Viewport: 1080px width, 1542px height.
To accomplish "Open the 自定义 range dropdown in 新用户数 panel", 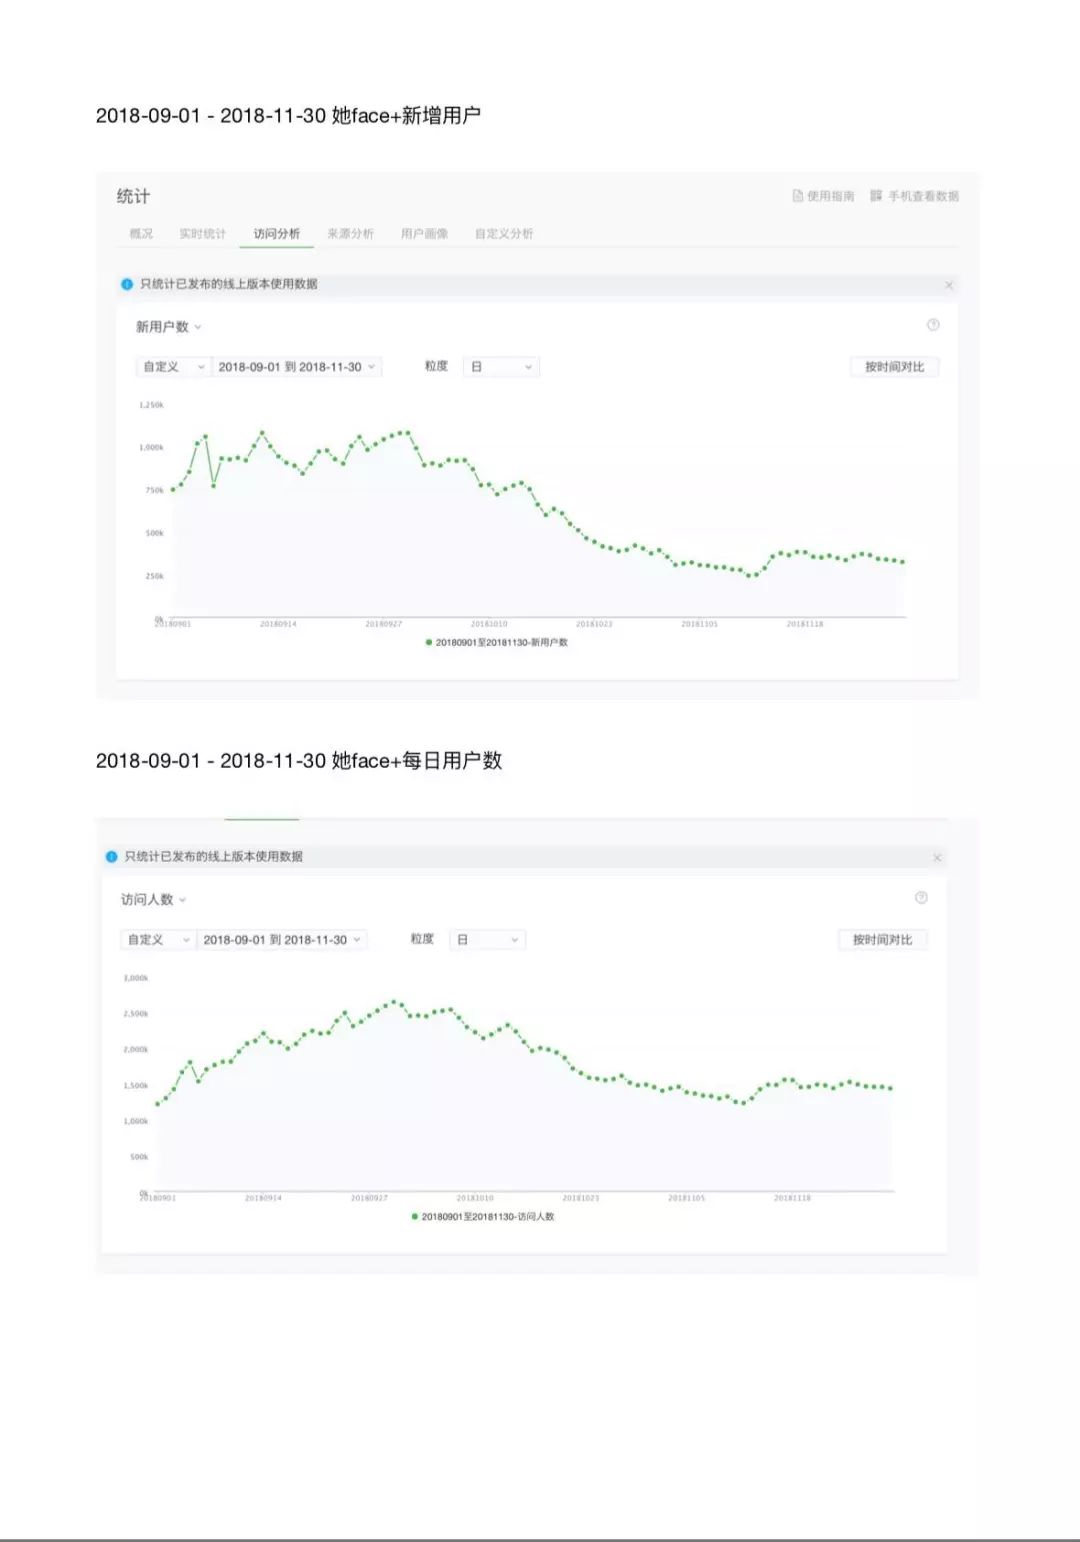I will point(173,367).
